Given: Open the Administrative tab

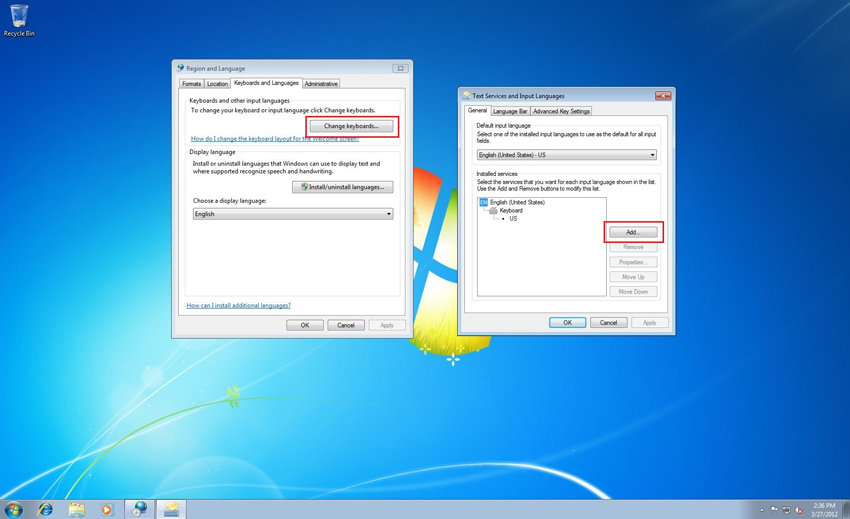Looking at the screenshot, I should (321, 84).
